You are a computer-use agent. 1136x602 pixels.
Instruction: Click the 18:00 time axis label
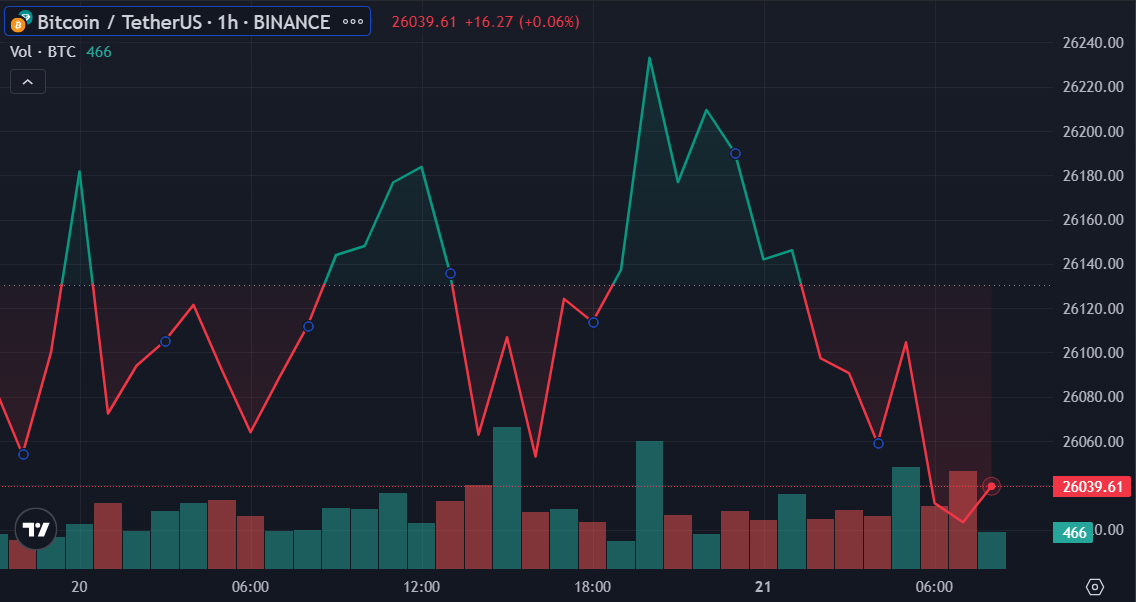593,586
